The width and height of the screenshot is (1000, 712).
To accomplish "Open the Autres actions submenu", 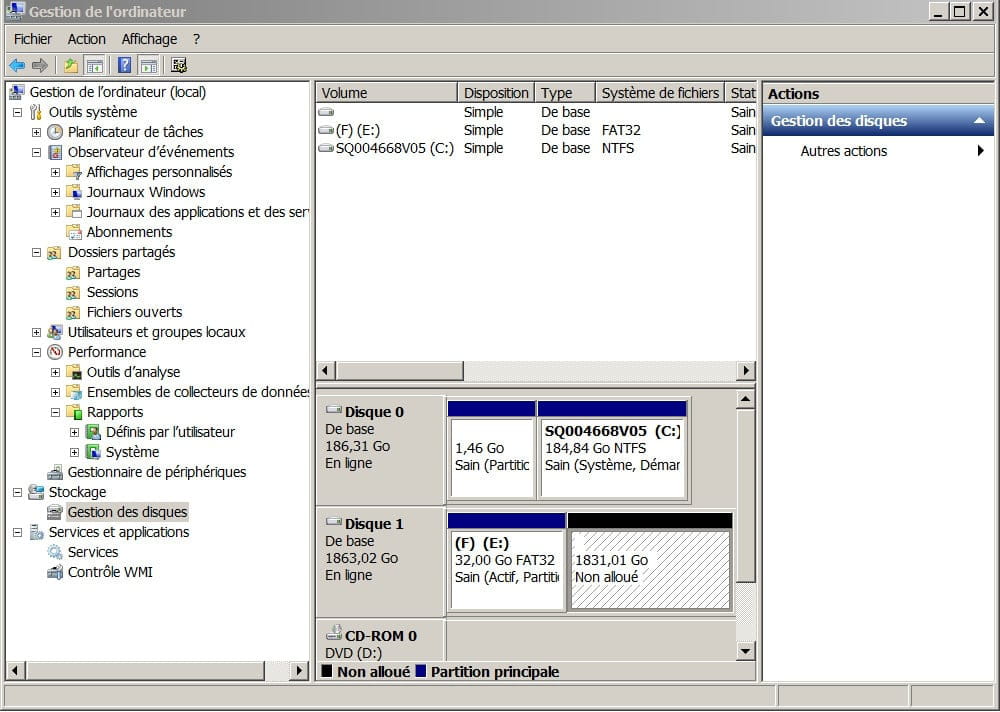I will click(878, 151).
